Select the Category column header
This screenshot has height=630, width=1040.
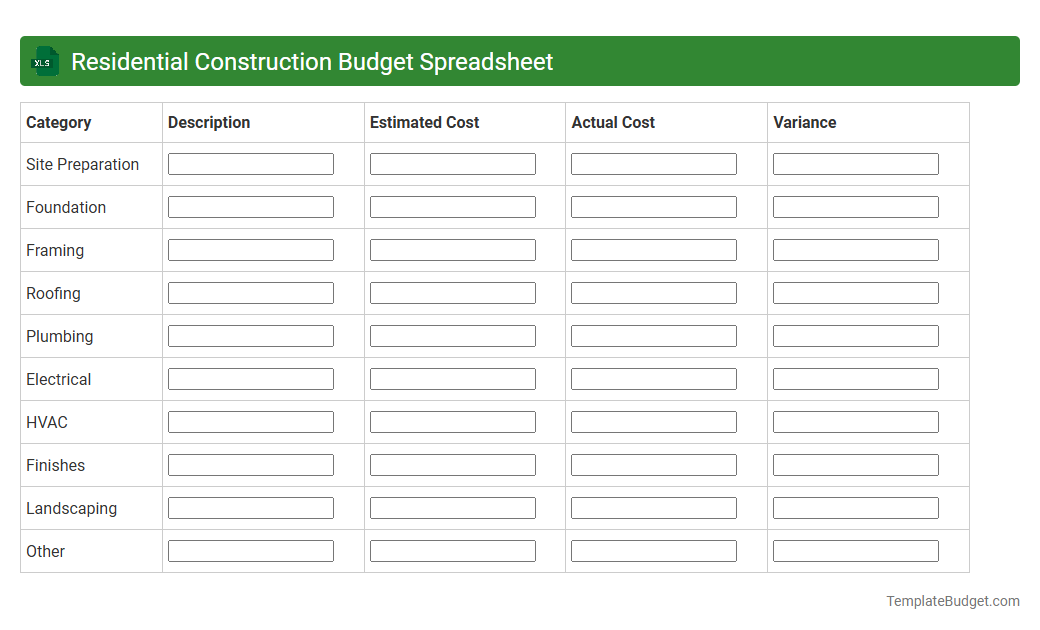(58, 122)
